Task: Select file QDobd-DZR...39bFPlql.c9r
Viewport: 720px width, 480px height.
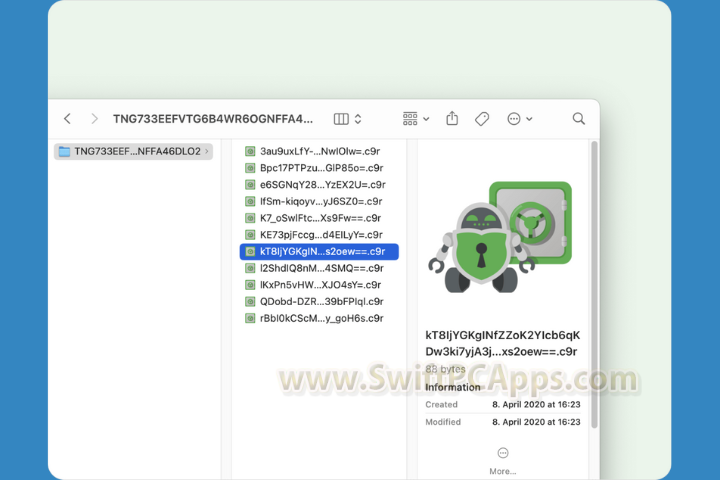Action: 319,301
